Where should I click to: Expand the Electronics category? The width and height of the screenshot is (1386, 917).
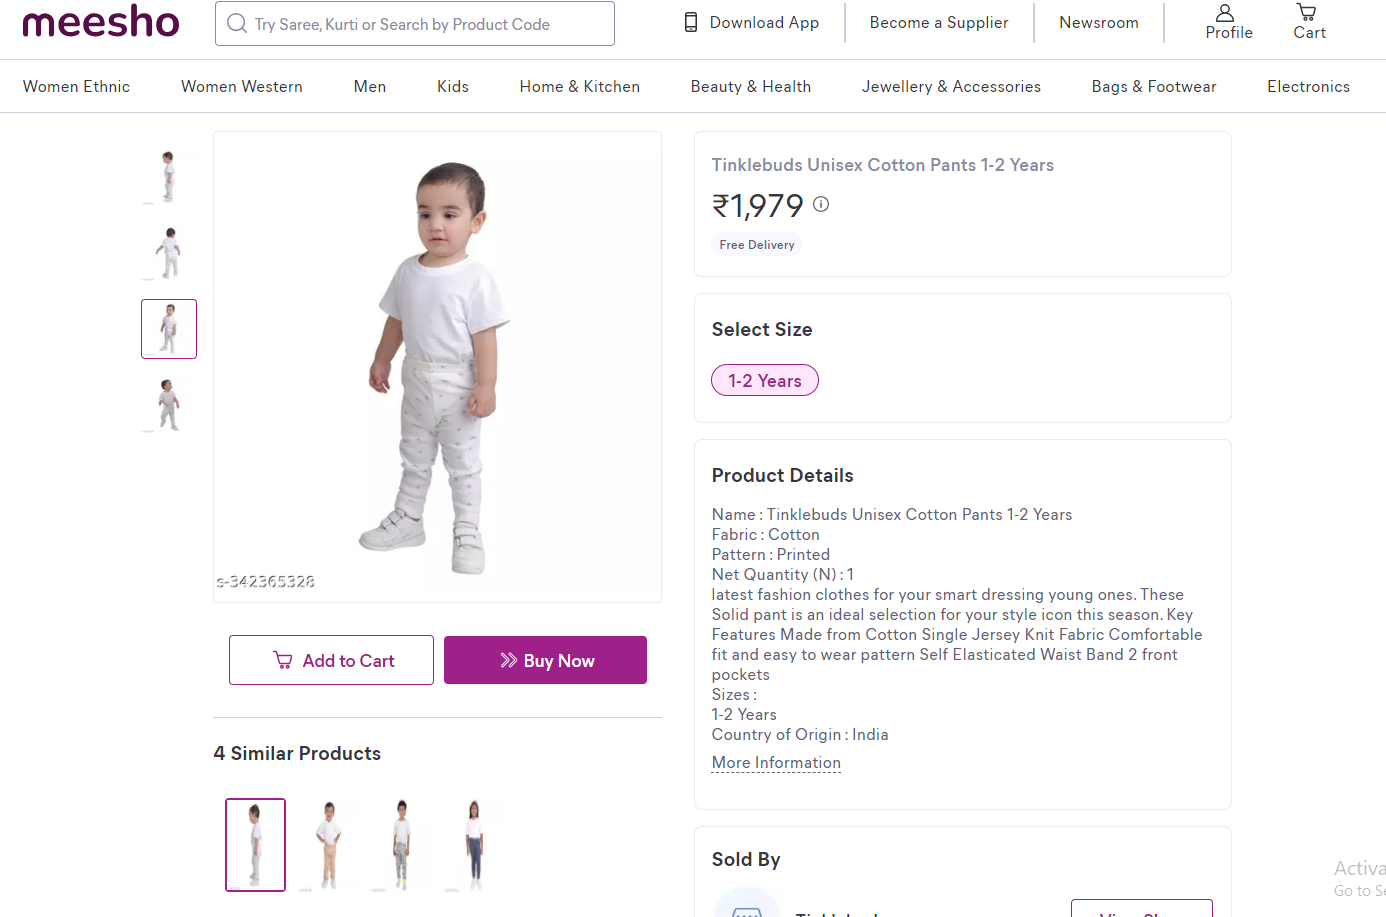[x=1307, y=87]
